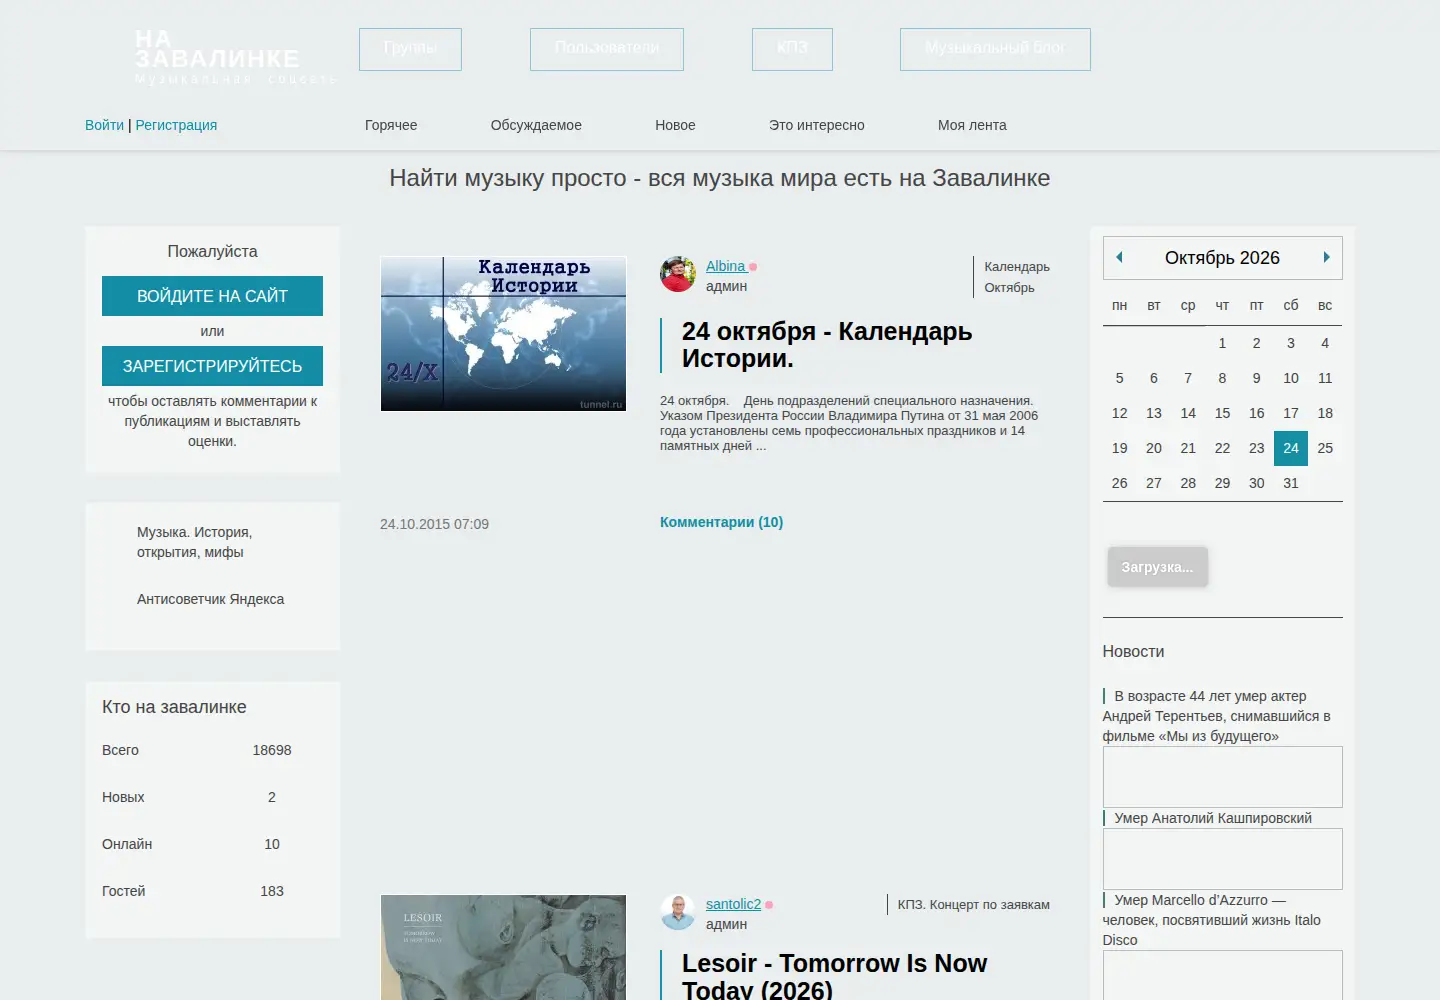
Task: Select October 1 in the calendar
Action: click(x=1222, y=343)
